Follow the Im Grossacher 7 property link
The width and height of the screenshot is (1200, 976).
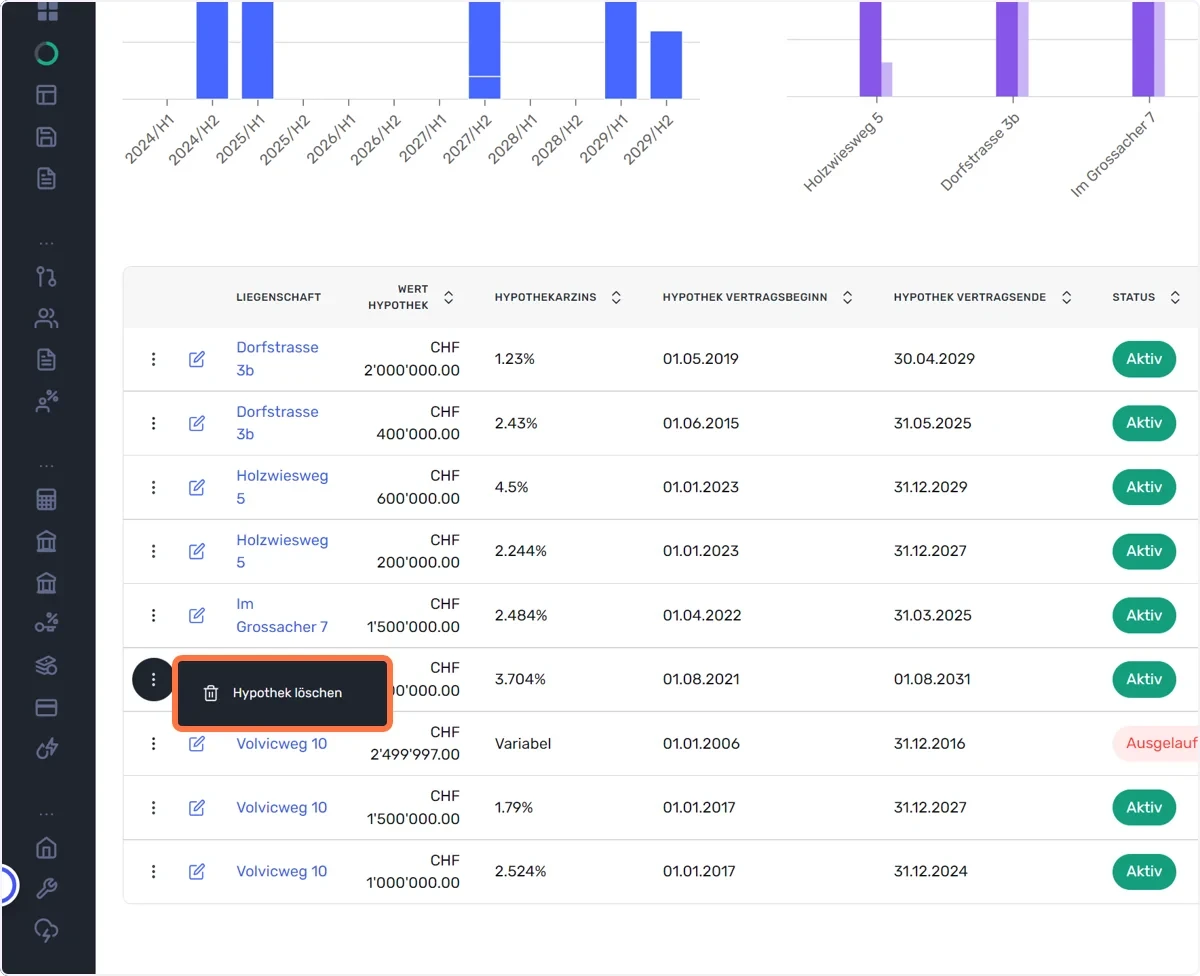coord(282,615)
